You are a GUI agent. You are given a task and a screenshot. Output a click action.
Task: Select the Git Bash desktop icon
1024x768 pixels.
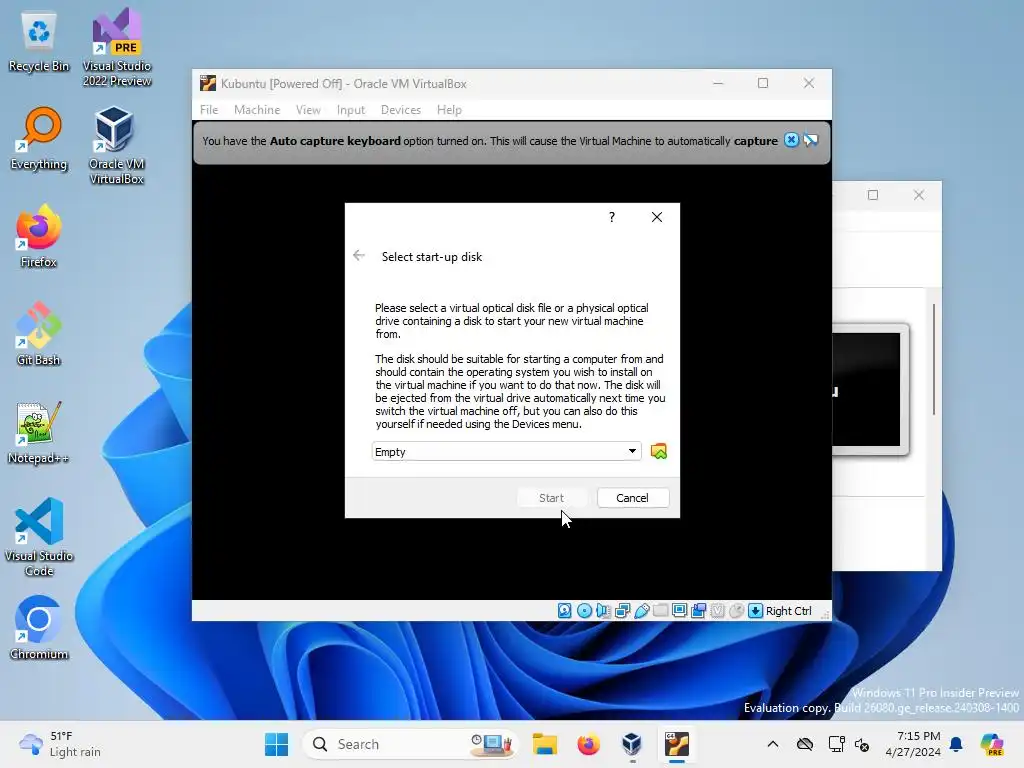click(x=39, y=334)
